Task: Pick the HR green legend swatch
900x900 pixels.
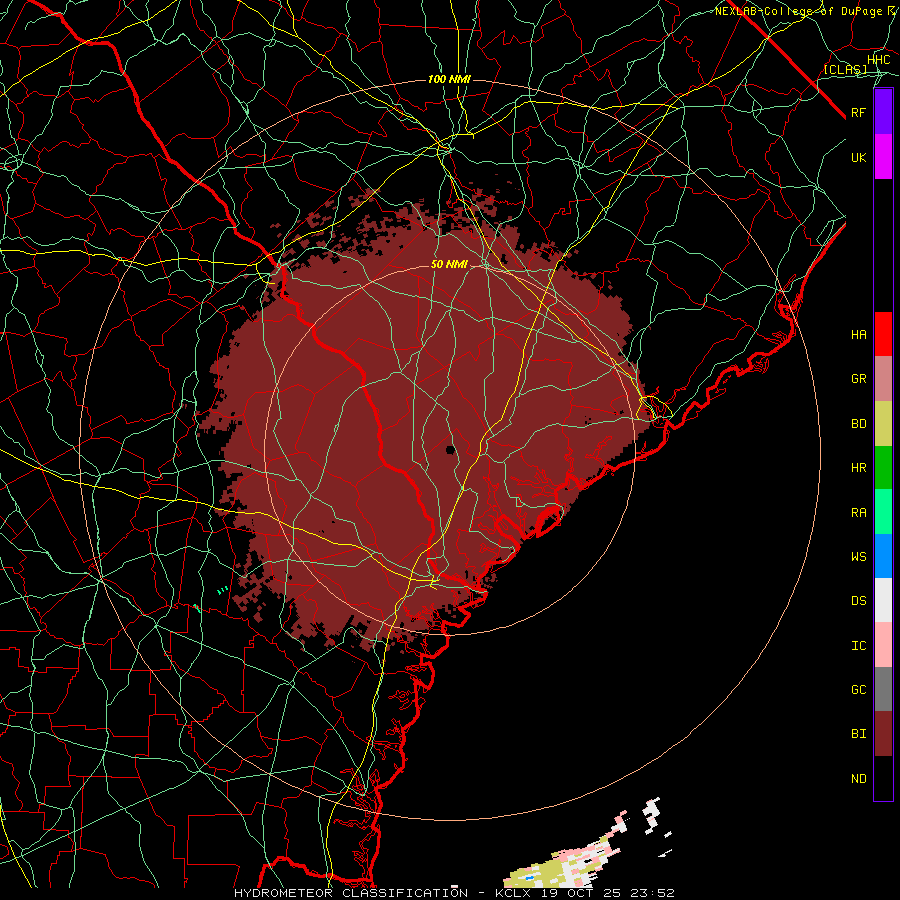Action: coord(883,468)
